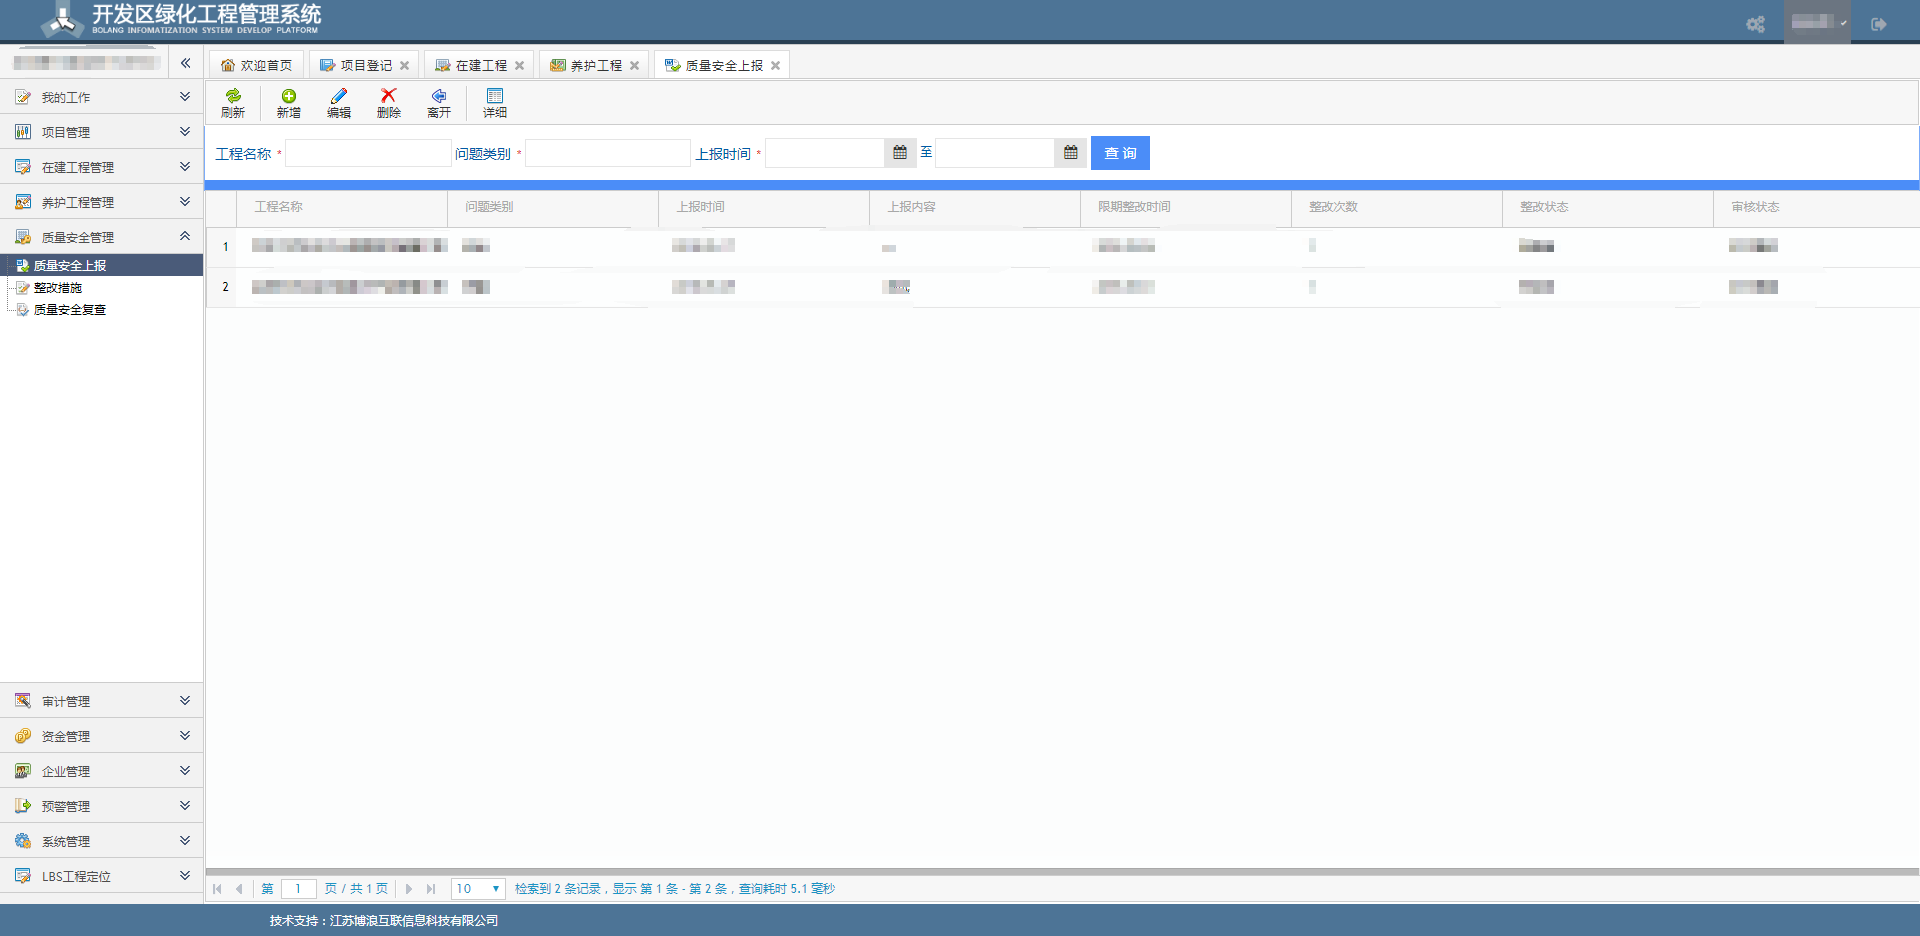Open the 详细 details icon

(495, 97)
